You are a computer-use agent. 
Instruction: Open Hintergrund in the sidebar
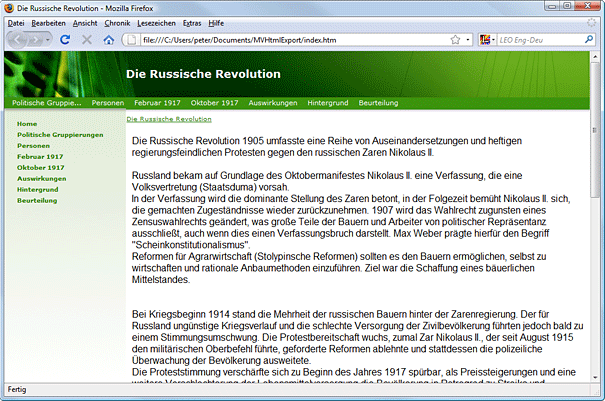pyautogui.click(x=37, y=190)
